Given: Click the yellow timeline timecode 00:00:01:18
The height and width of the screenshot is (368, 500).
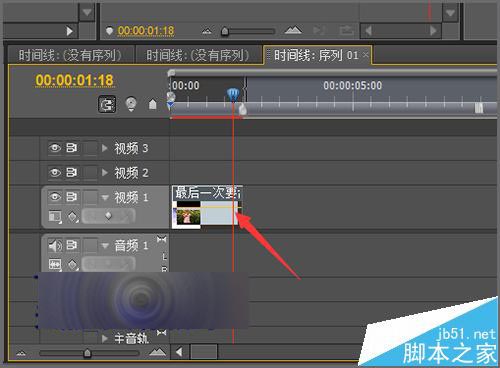Looking at the screenshot, I should tap(74, 81).
